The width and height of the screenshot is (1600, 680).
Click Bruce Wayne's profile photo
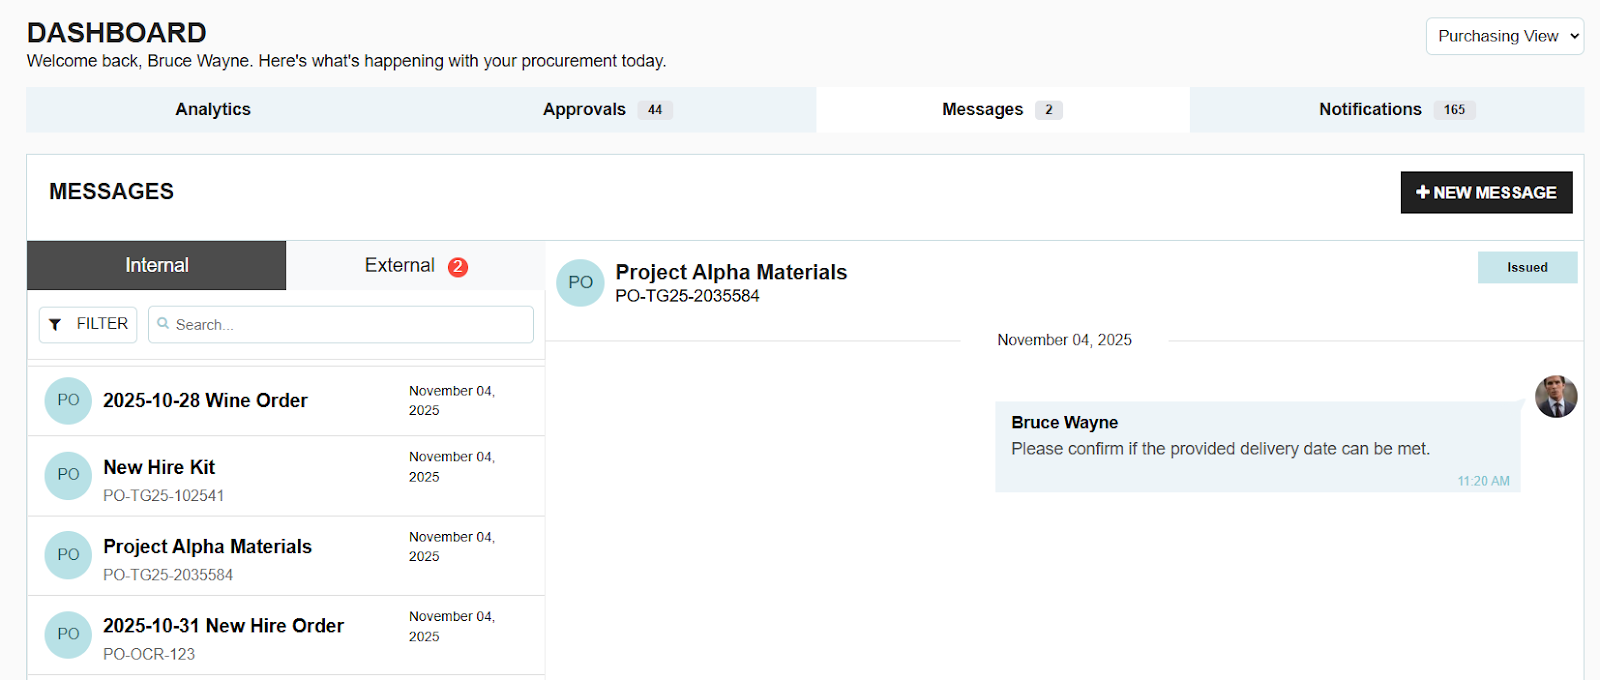(x=1556, y=397)
